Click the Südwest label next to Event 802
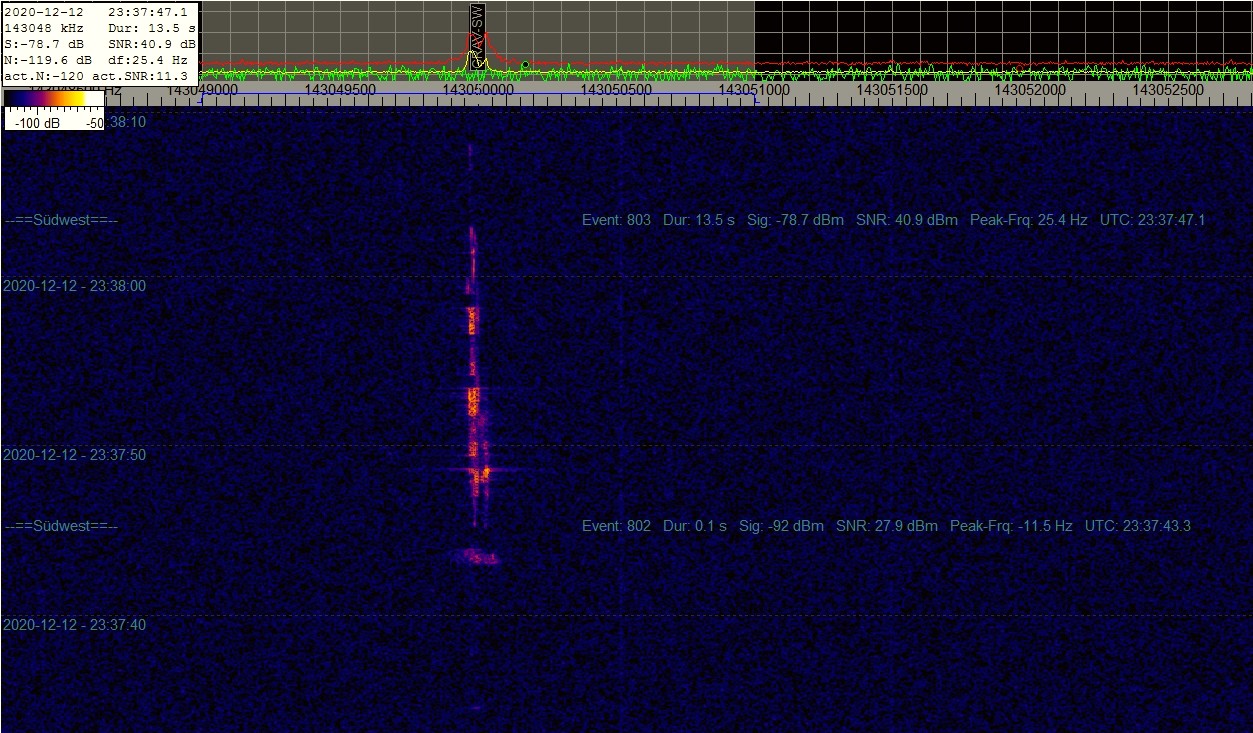Viewport: 1253px width, 733px height. 62,526
